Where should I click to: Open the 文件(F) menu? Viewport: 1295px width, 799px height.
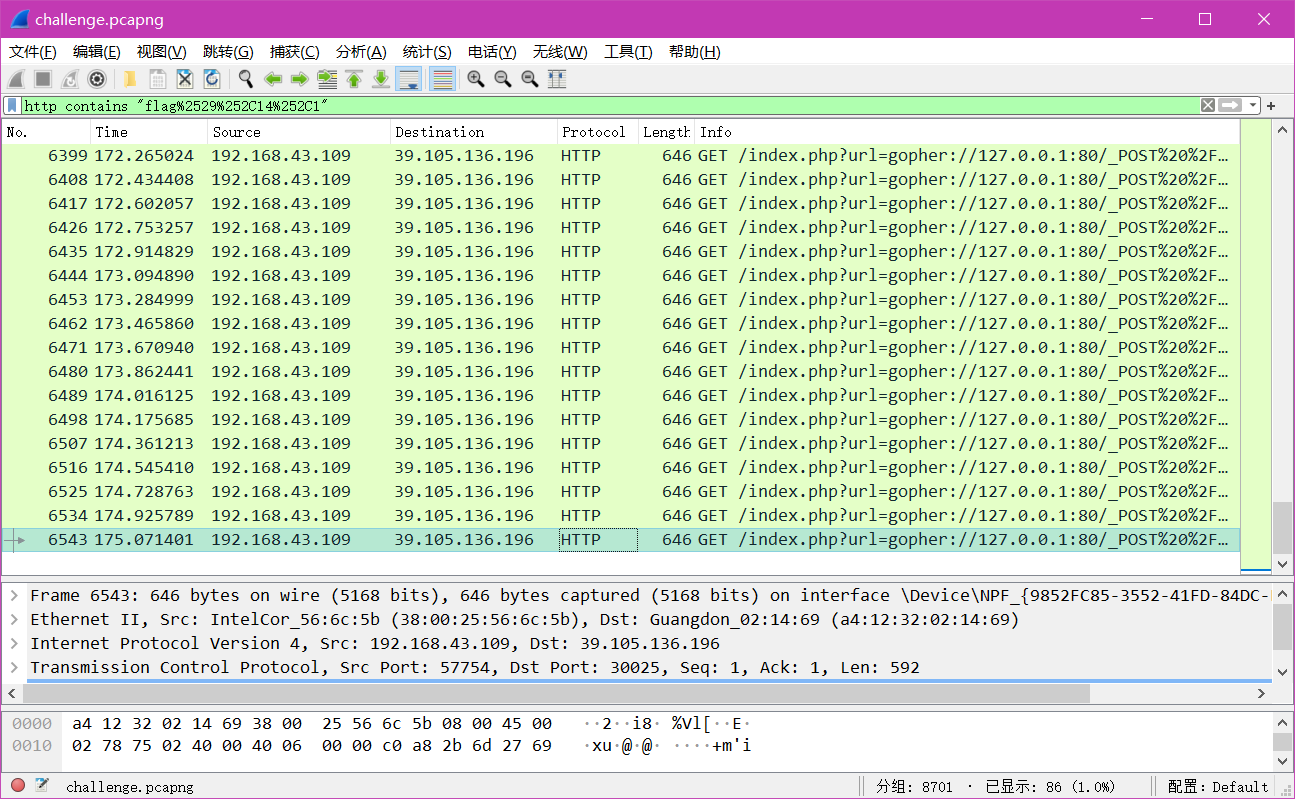pos(33,52)
